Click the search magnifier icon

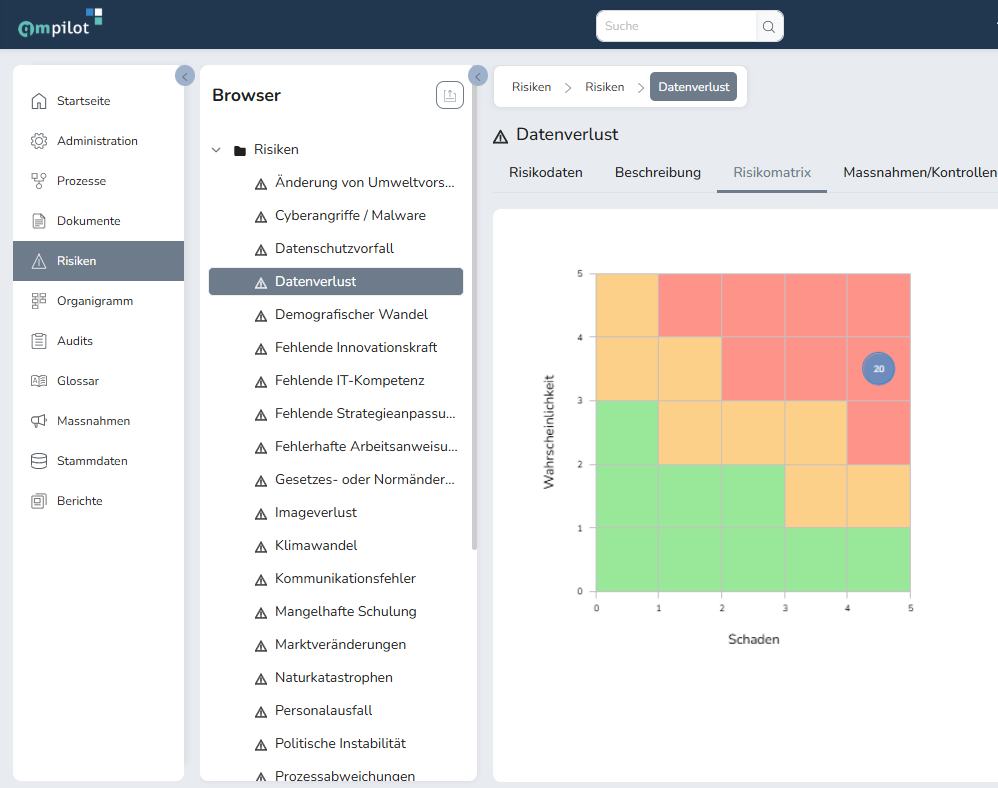pyautogui.click(x=768, y=27)
